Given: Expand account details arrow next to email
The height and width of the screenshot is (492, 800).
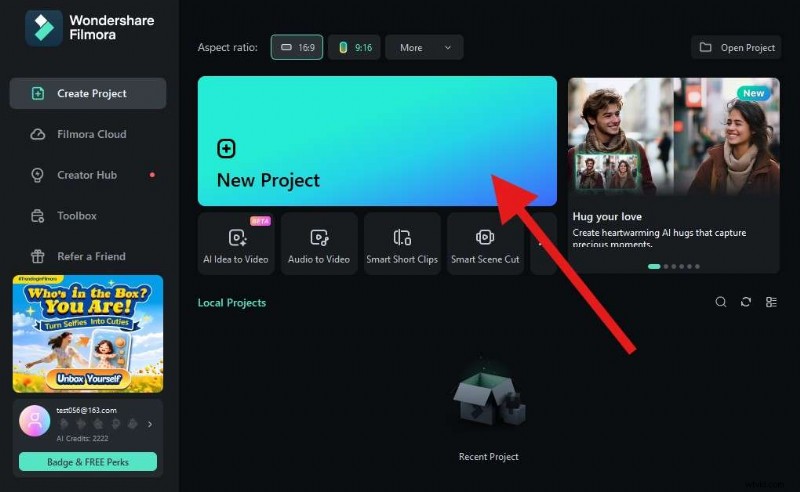Looking at the screenshot, I should pos(150,424).
